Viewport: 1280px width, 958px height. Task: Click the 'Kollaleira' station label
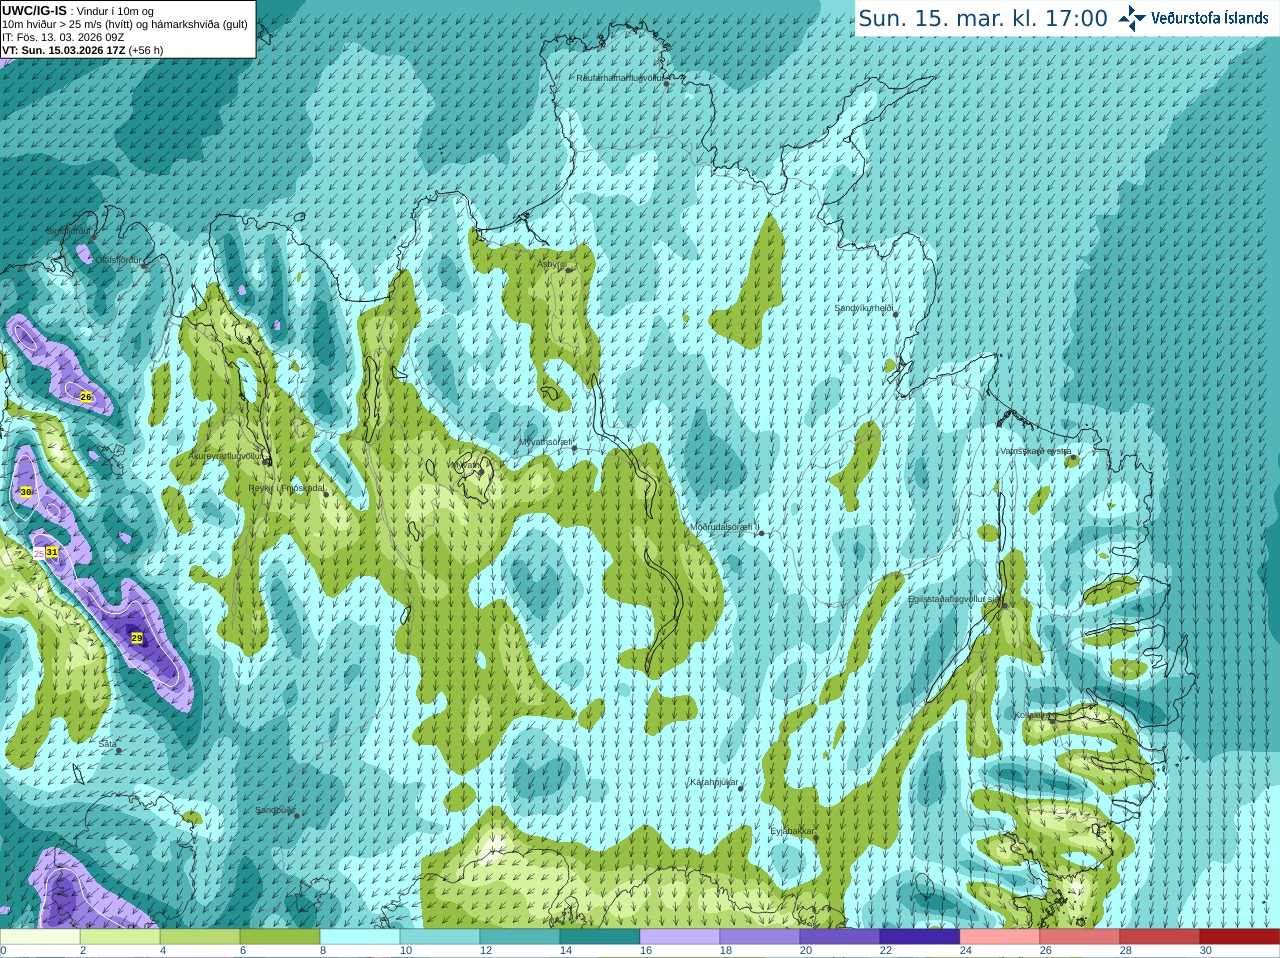click(1032, 715)
